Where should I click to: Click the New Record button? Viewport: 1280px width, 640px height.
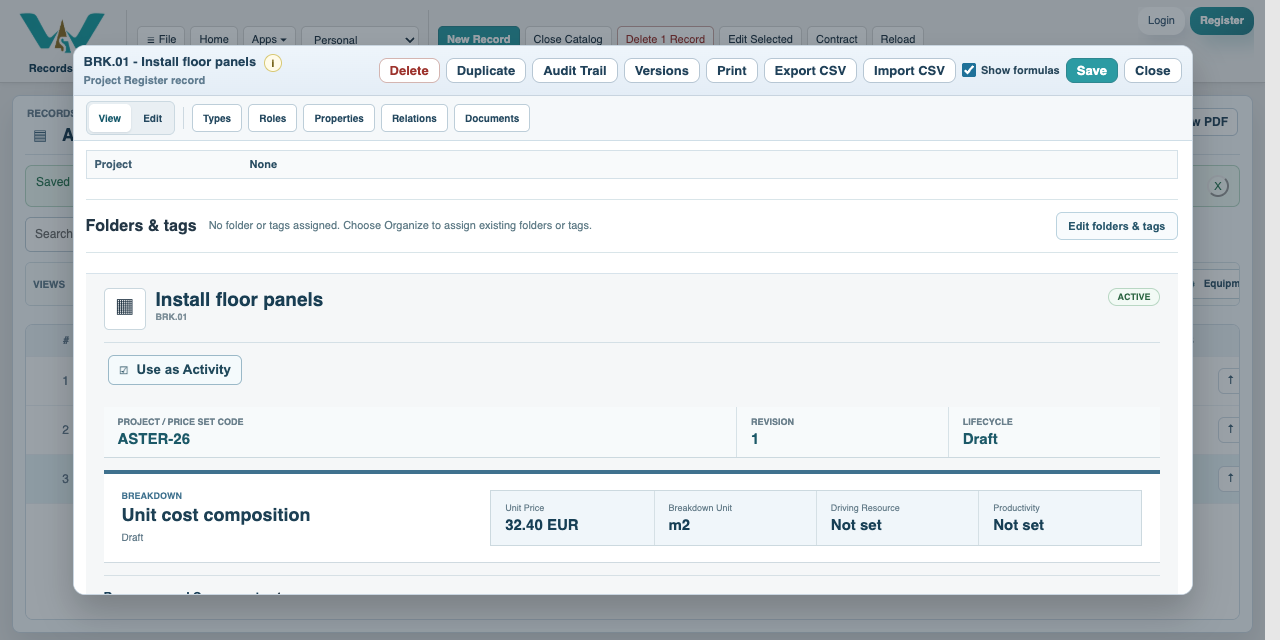click(479, 39)
